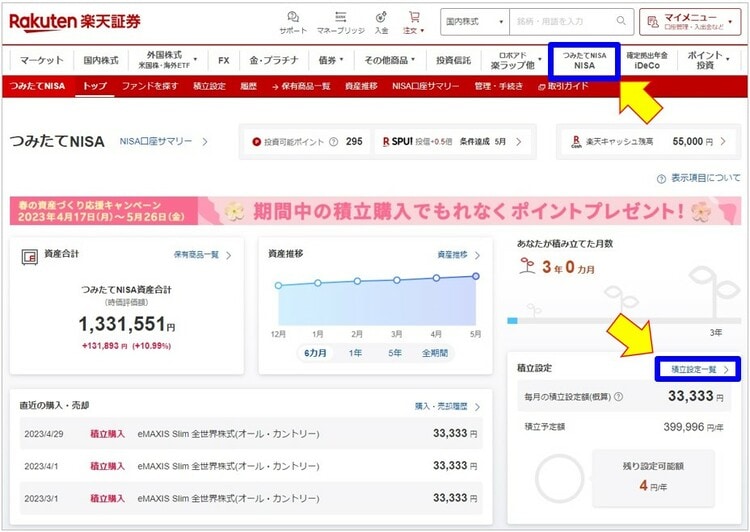Viewport: 750px width, 532px height.
Task: Open the order cart (注文) icon
Action: tap(414, 22)
